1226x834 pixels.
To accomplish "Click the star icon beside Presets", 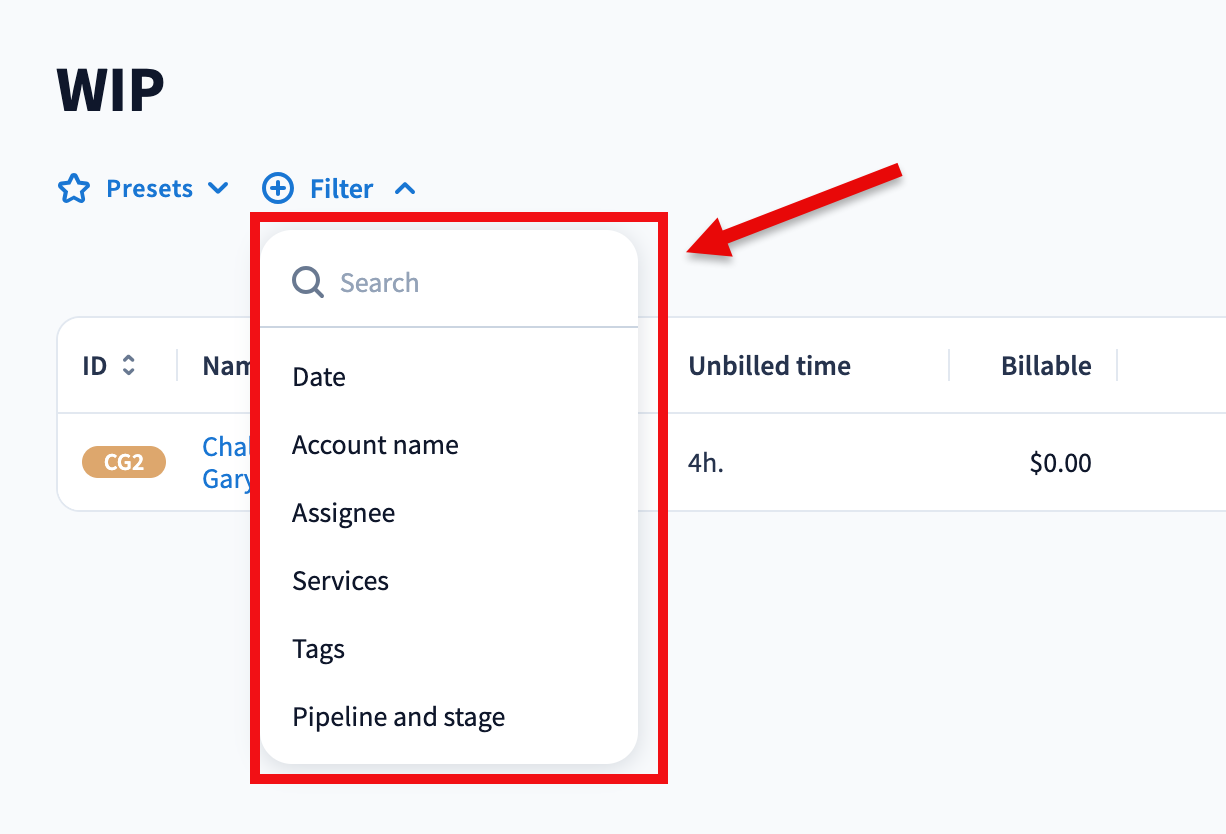I will coord(74,189).
